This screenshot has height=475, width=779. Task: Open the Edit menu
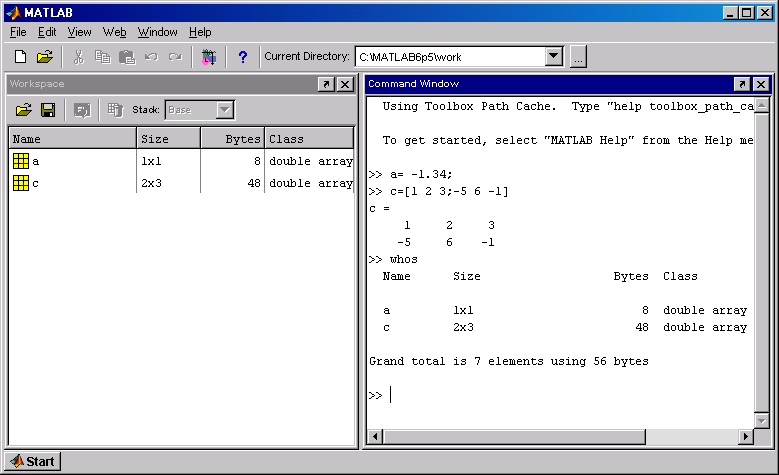click(47, 32)
